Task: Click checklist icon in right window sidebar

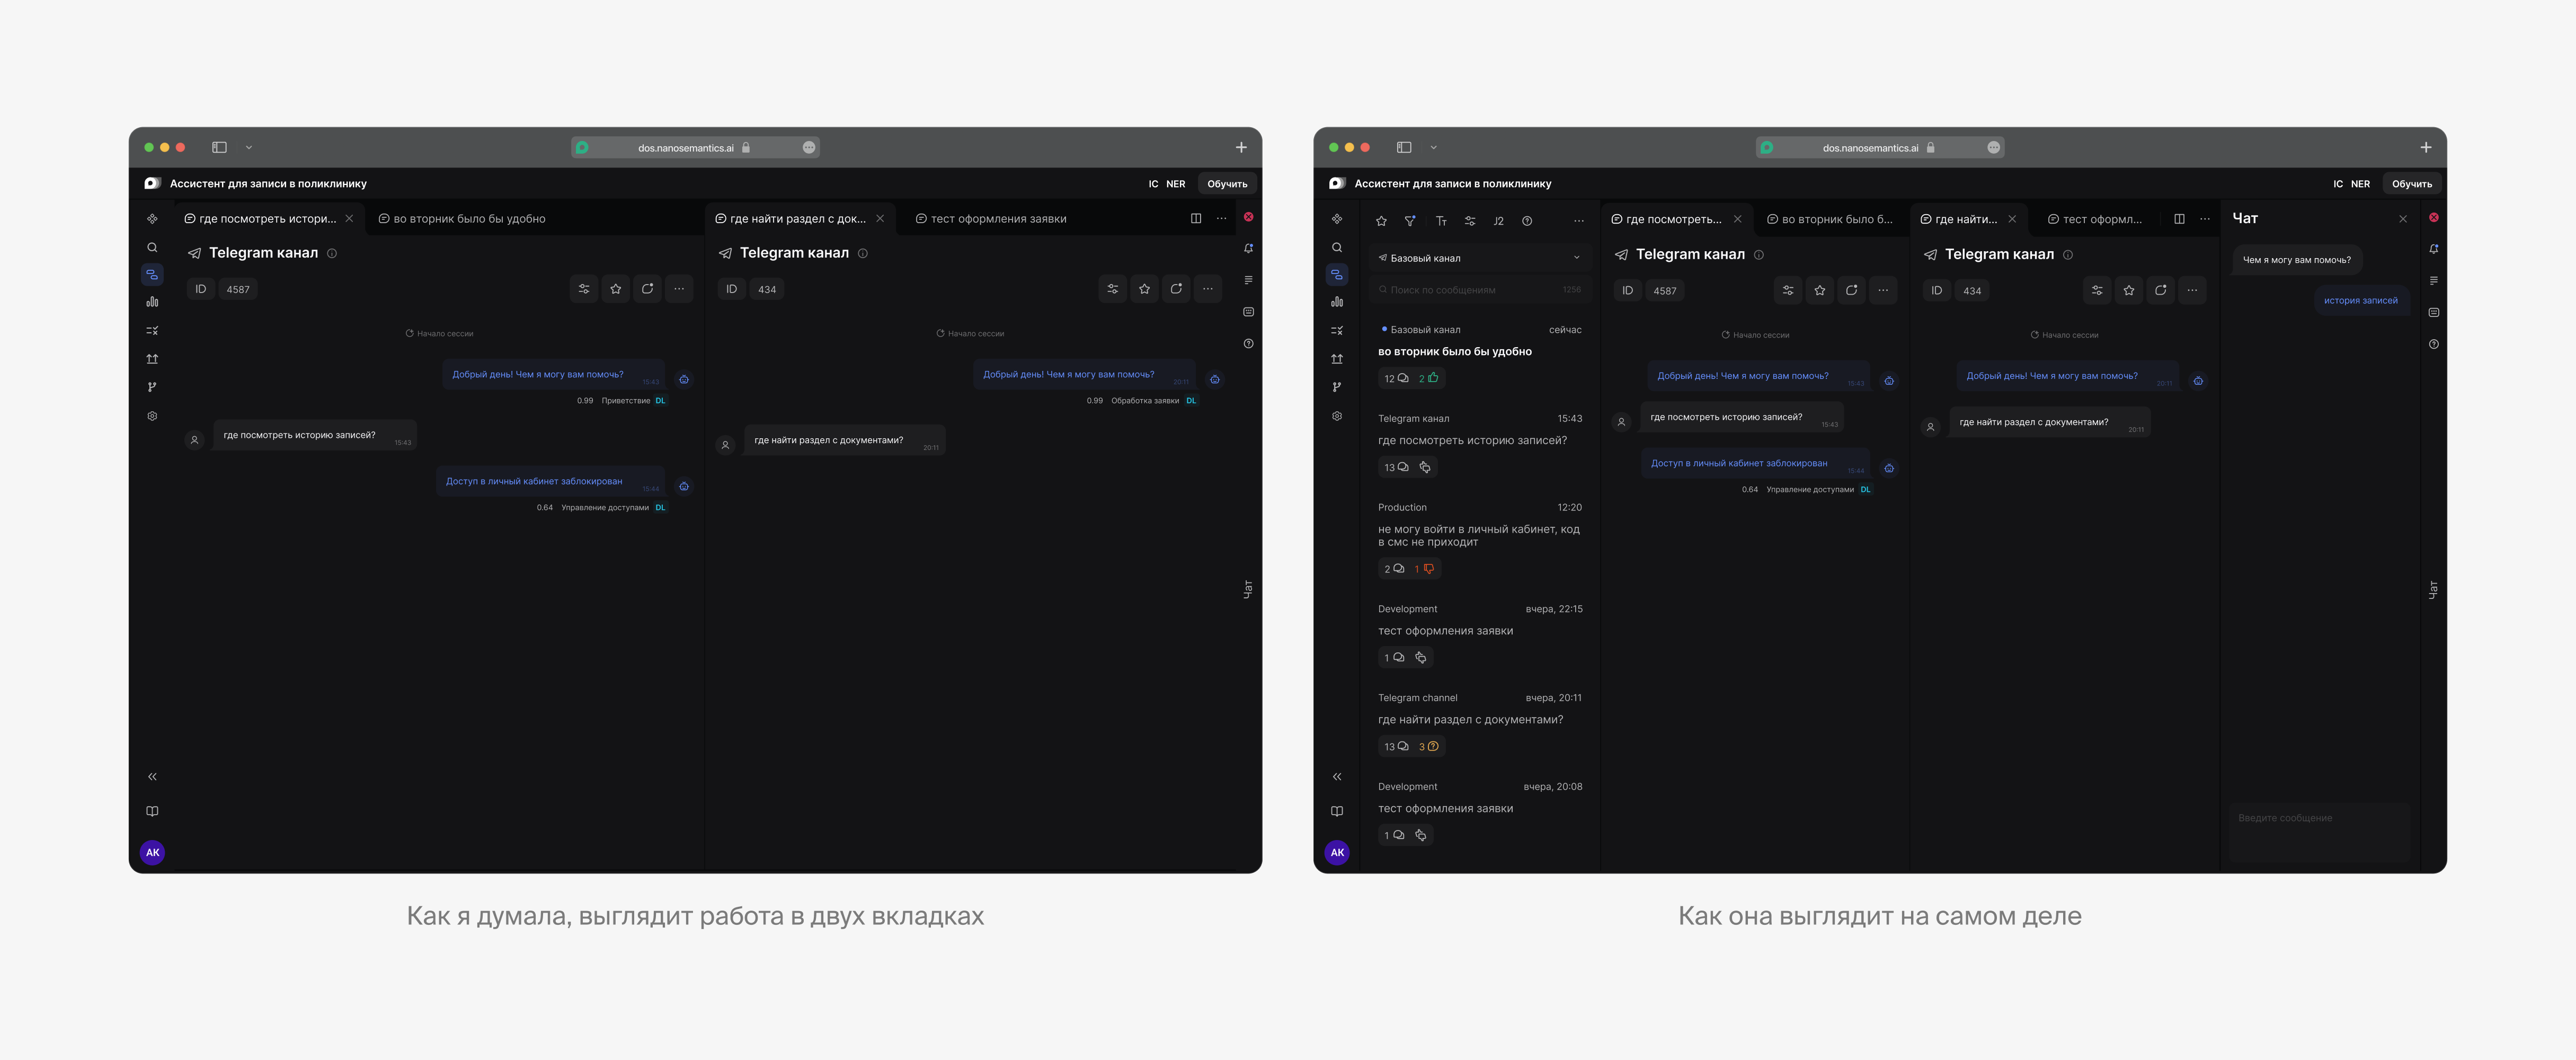Action: (x=1337, y=330)
